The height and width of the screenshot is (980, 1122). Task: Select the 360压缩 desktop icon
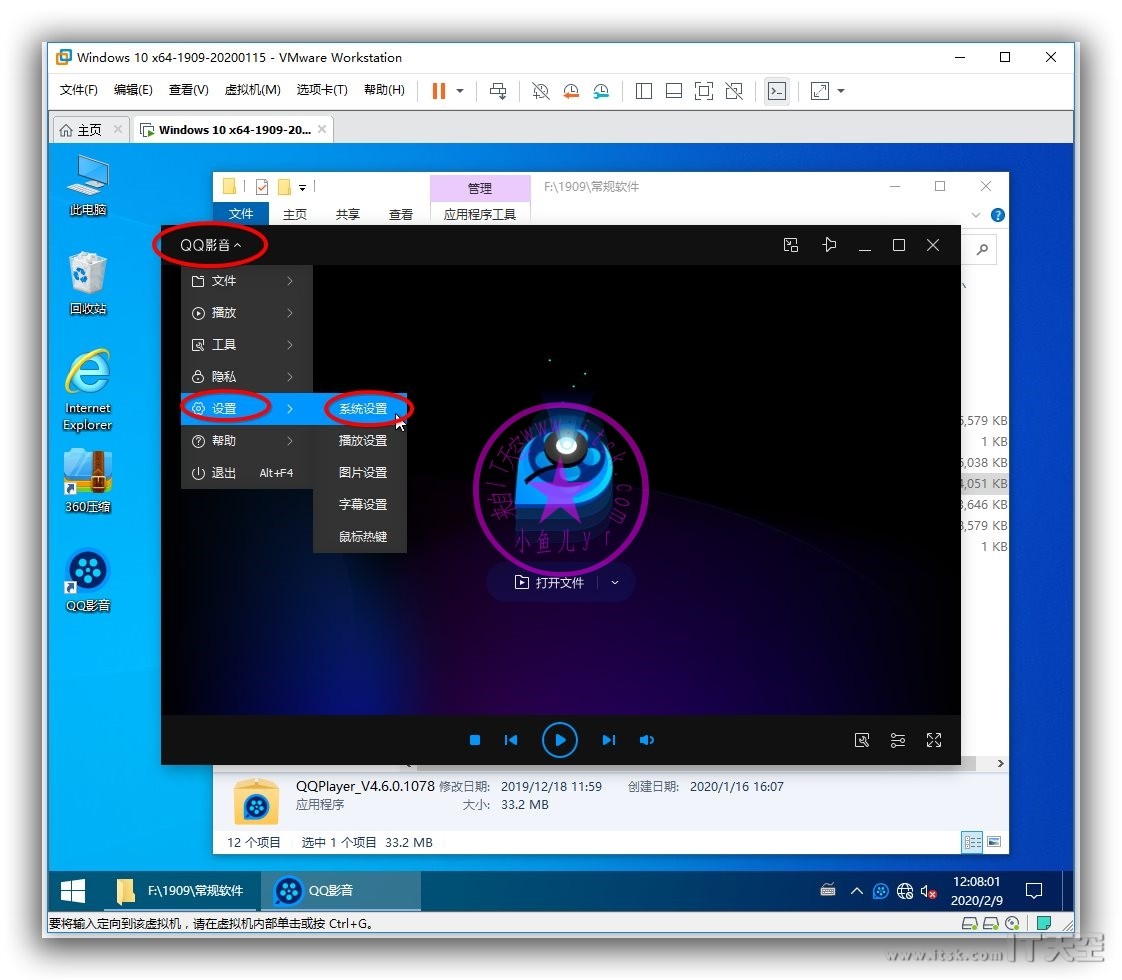click(x=88, y=481)
